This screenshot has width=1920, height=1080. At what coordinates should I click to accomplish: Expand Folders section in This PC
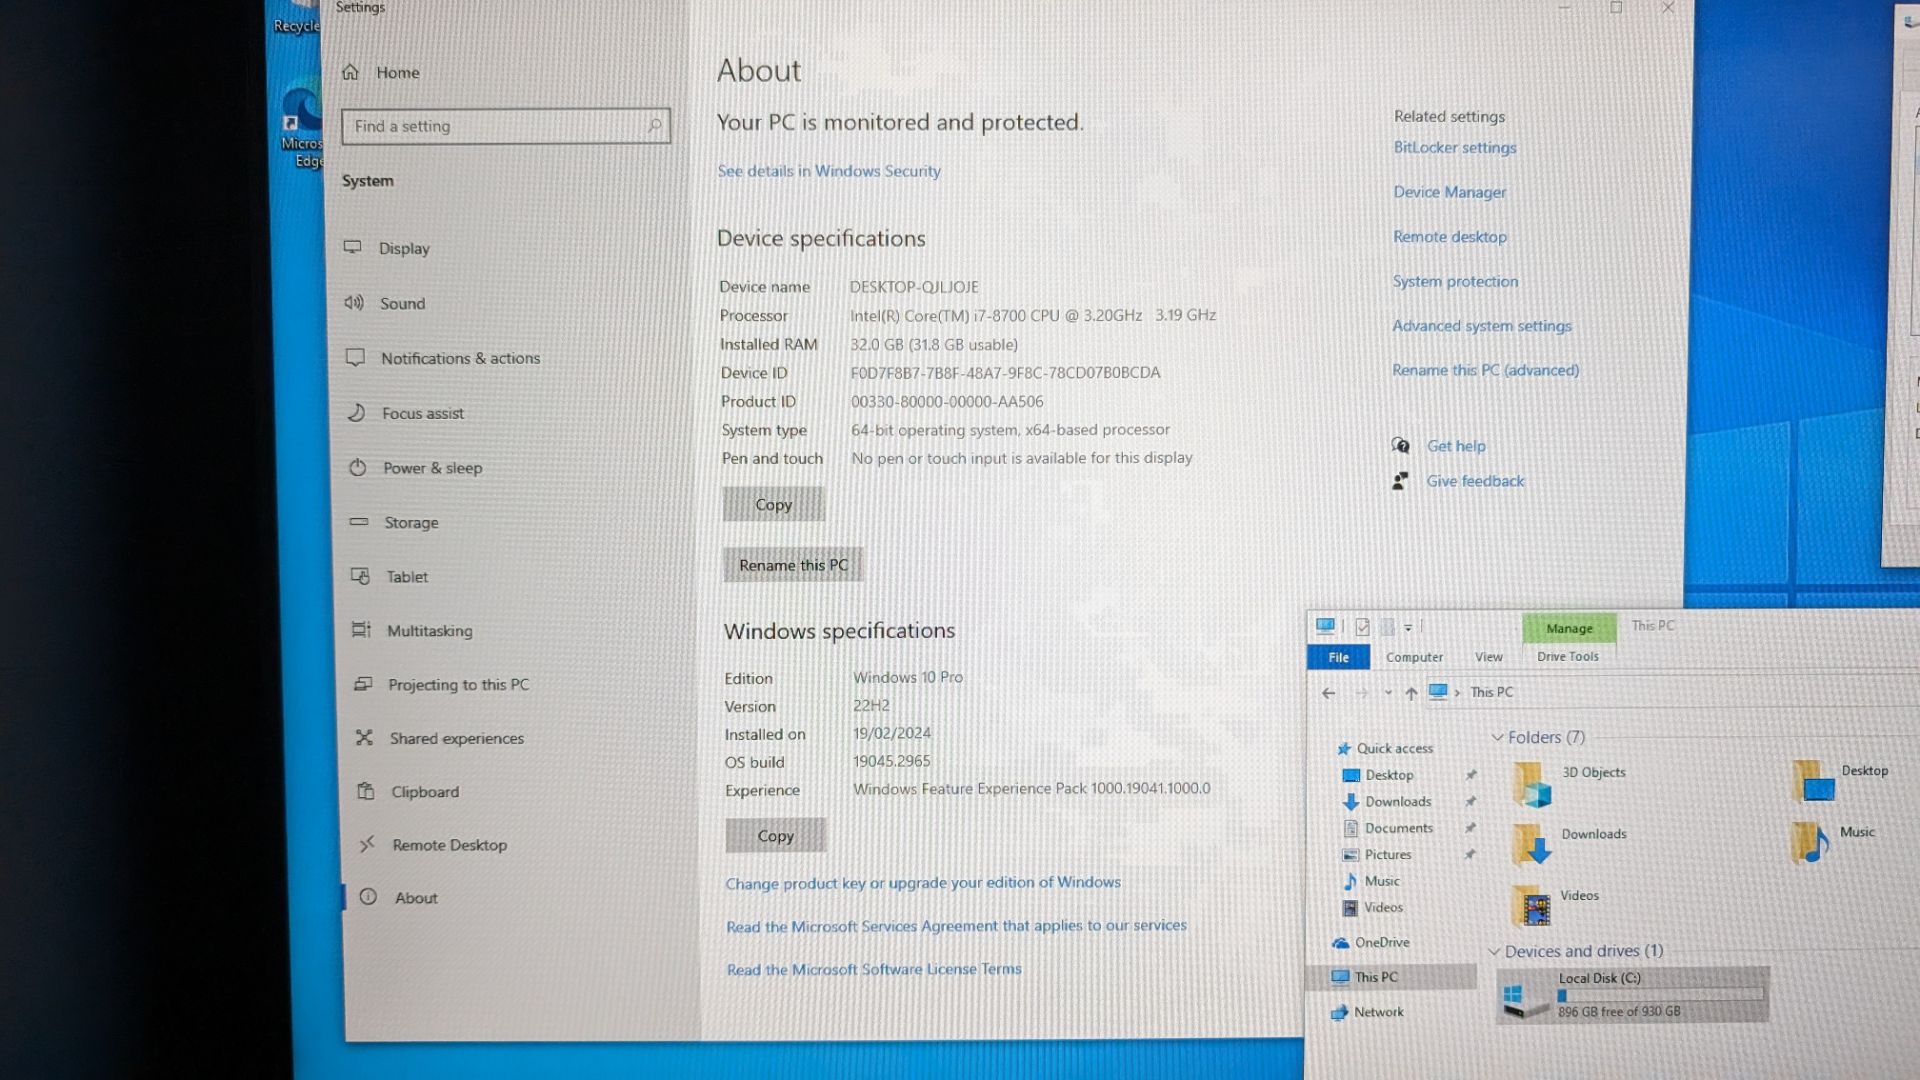[1495, 736]
